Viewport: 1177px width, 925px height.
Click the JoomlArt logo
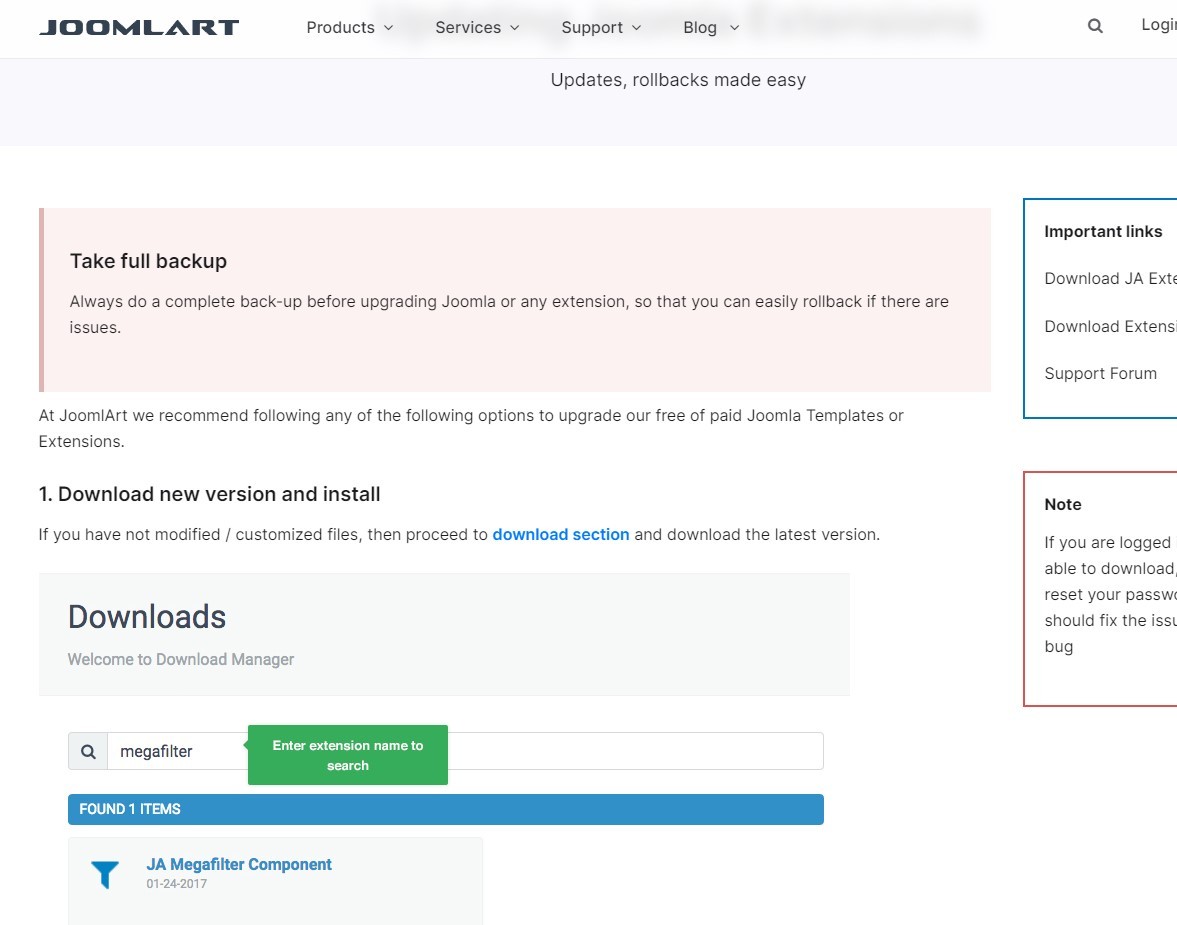(139, 28)
